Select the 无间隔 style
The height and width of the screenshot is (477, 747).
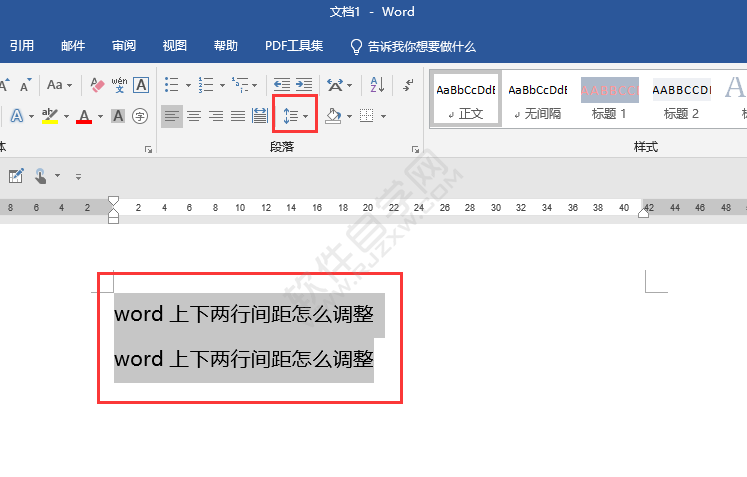[538, 100]
